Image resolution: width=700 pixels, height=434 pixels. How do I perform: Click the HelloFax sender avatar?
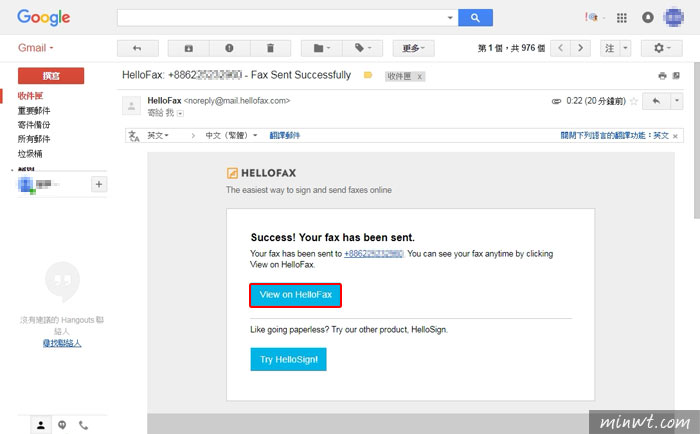point(132,106)
